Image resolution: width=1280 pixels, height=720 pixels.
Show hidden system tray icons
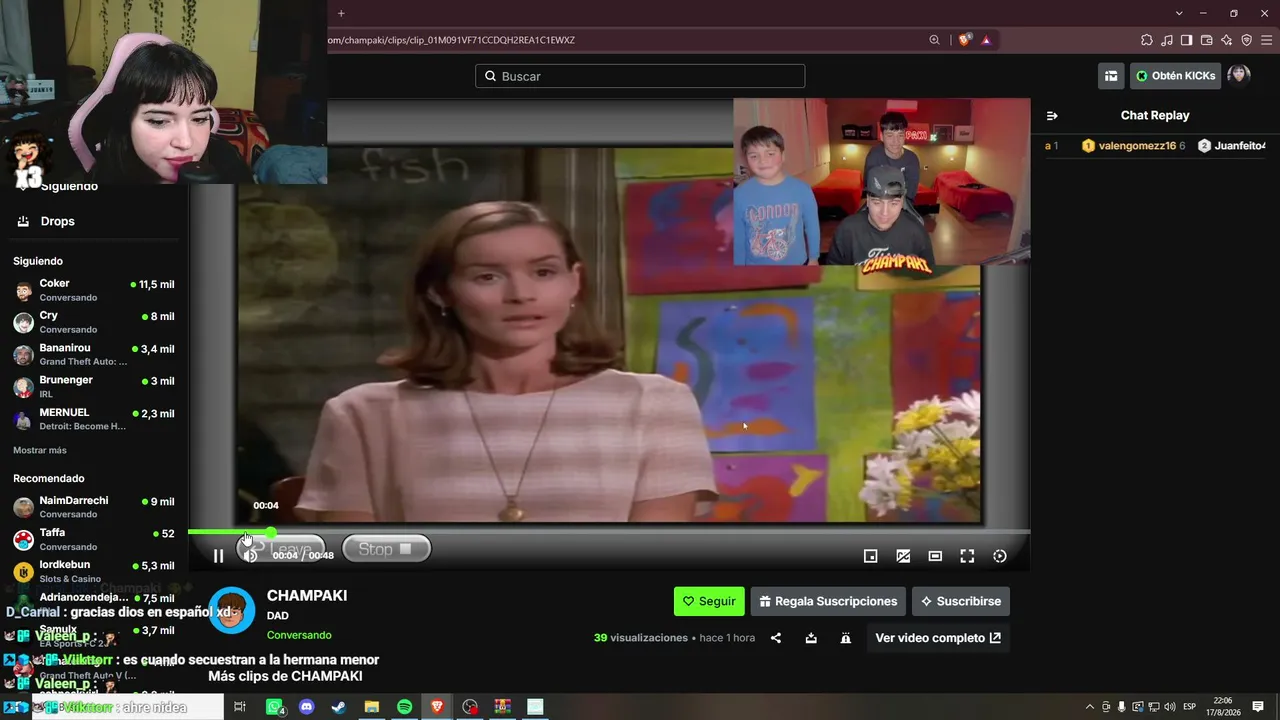pyautogui.click(x=1090, y=707)
